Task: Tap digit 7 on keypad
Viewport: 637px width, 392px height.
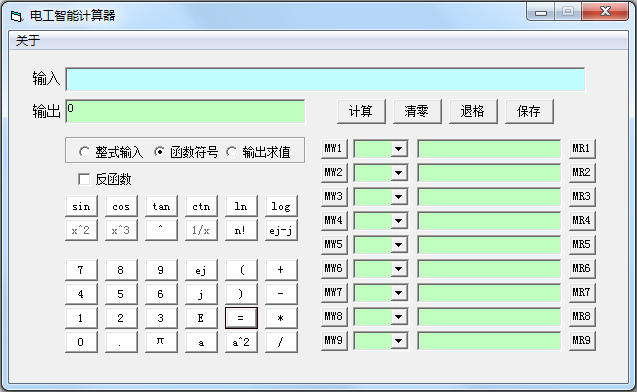Action: 81,270
